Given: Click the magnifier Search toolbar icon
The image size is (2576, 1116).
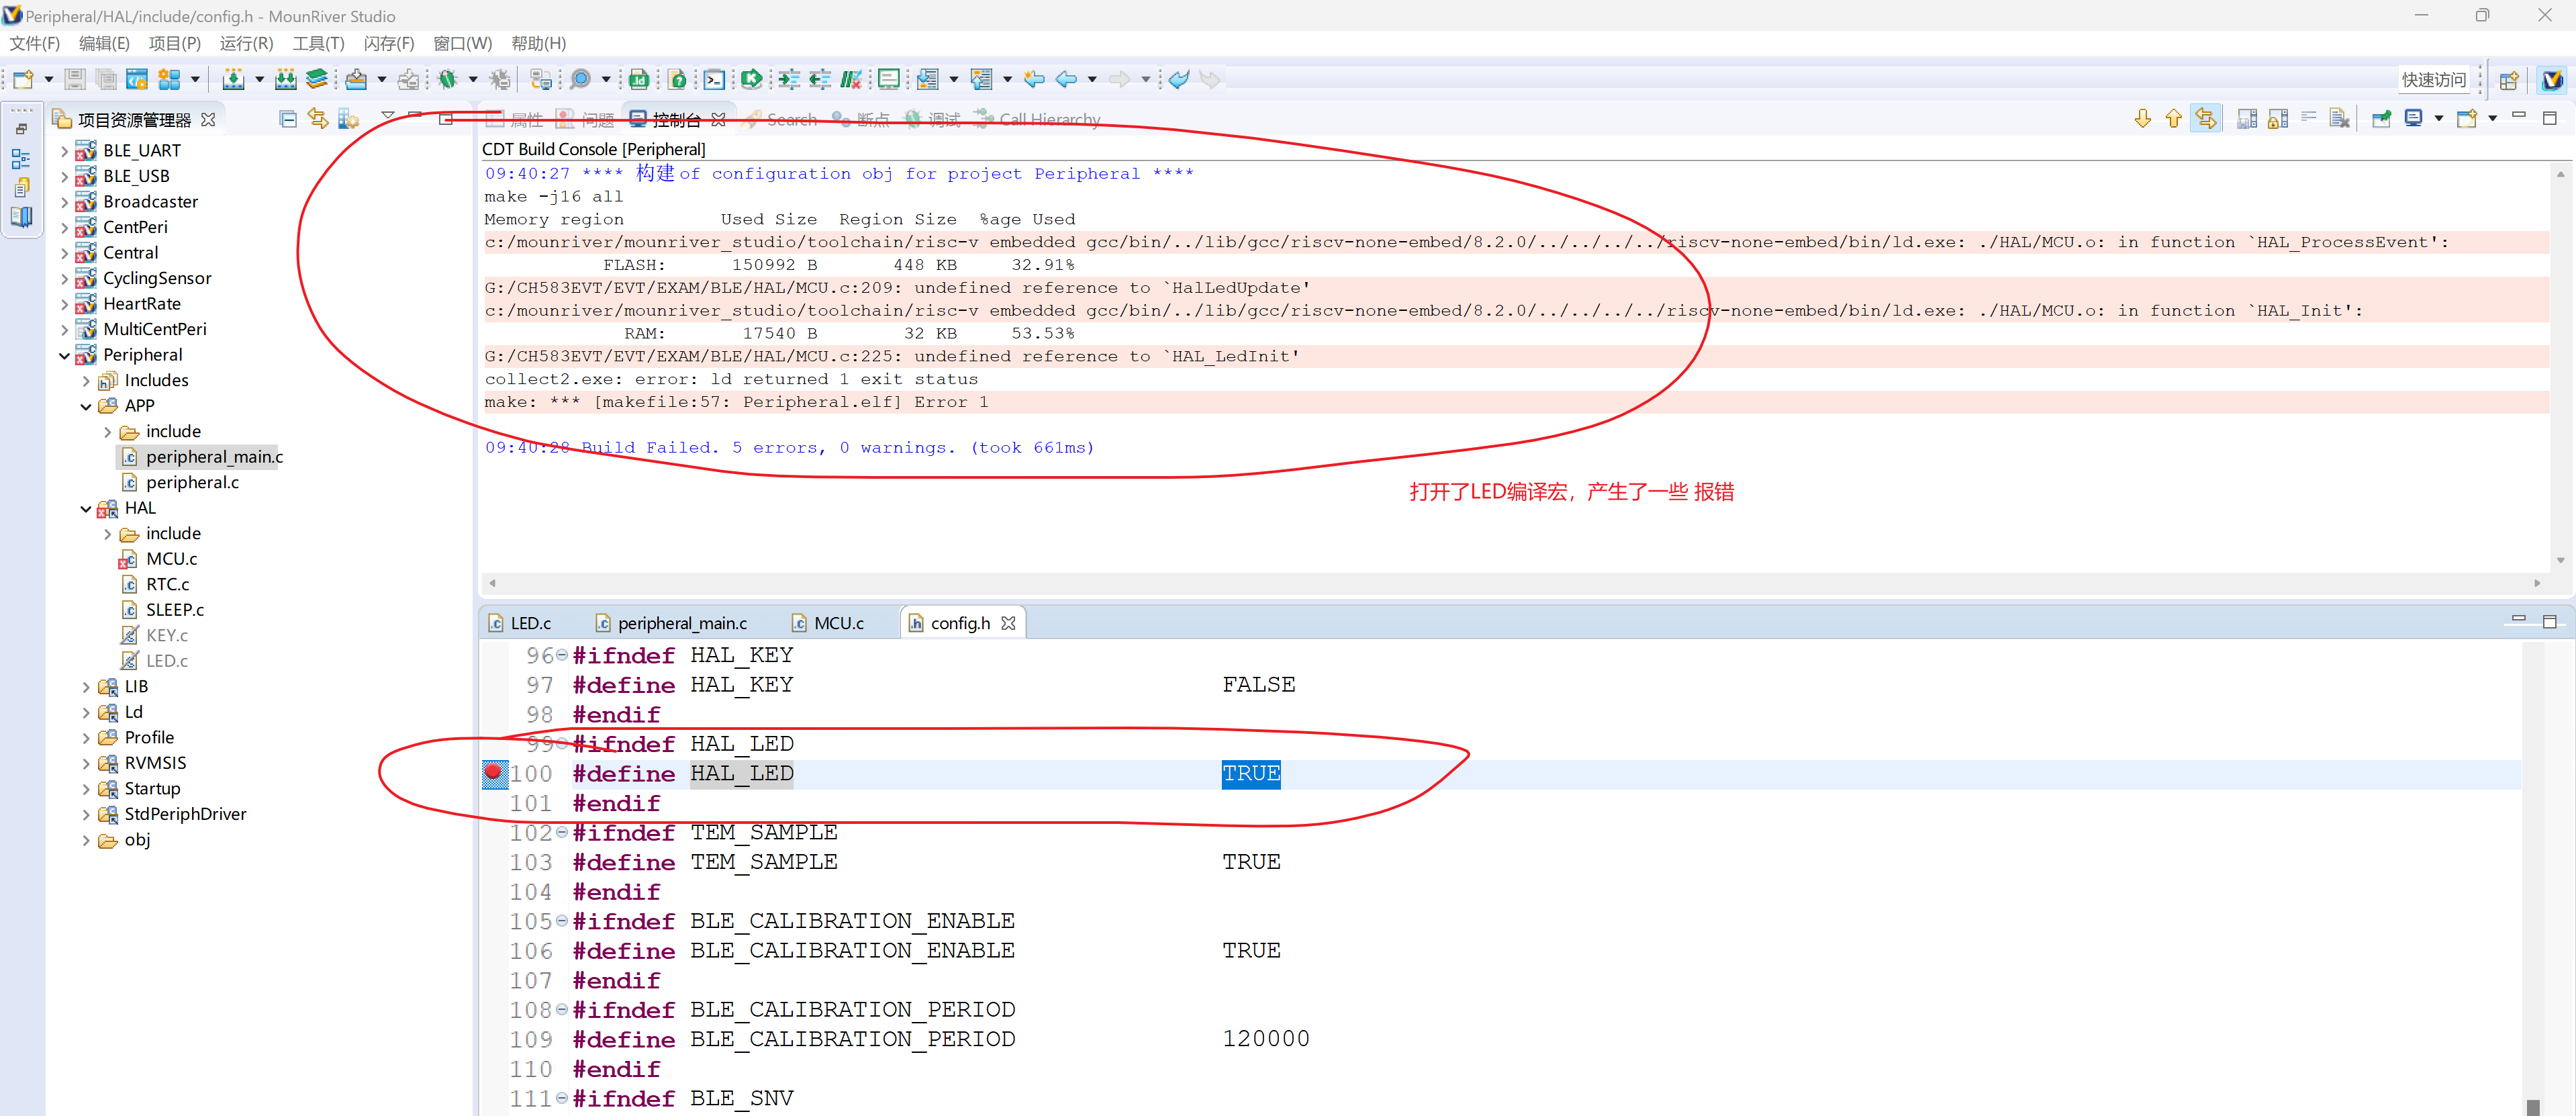Looking at the screenshot, I should (x=580, y=79).
